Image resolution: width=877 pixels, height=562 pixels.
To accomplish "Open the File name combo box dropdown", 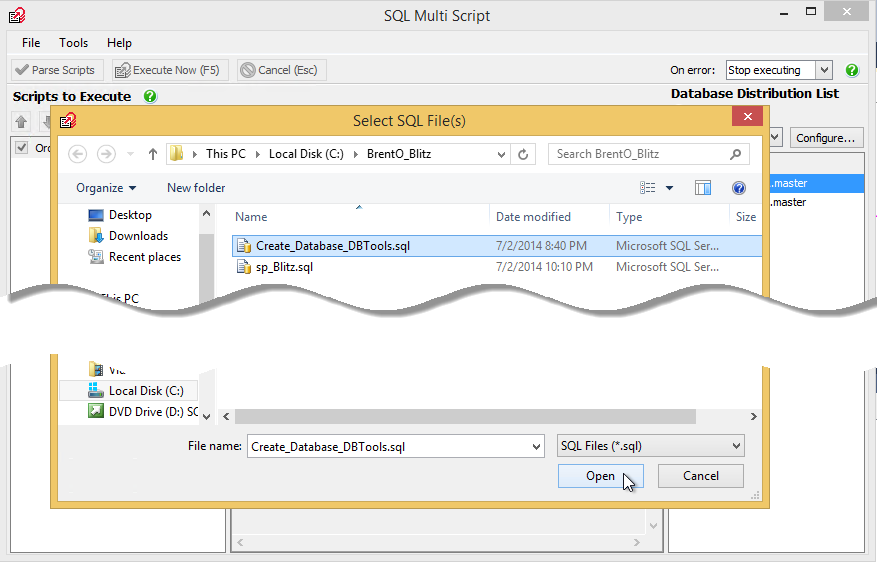I will pos(536,446).
